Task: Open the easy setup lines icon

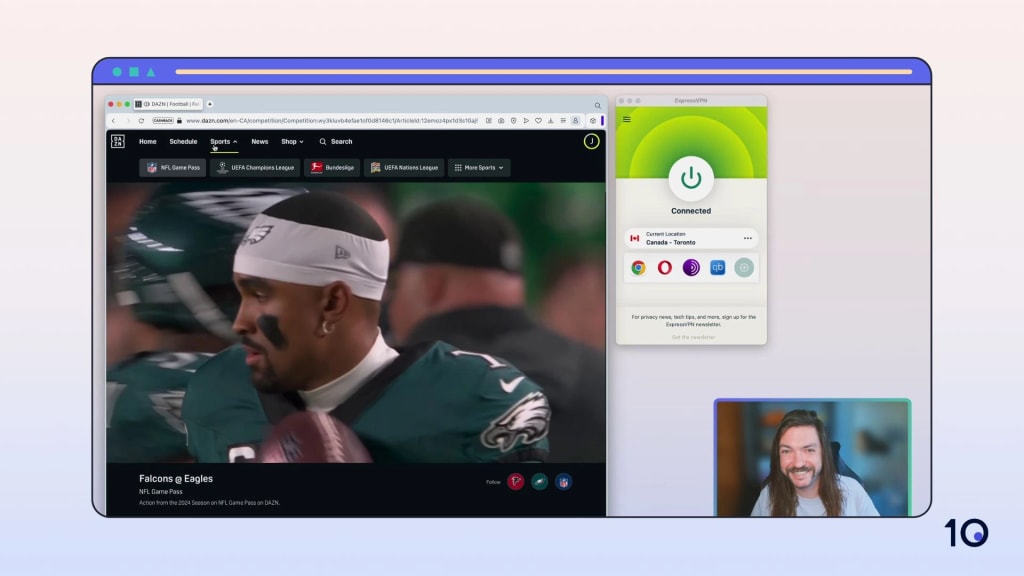Action: 563,121
